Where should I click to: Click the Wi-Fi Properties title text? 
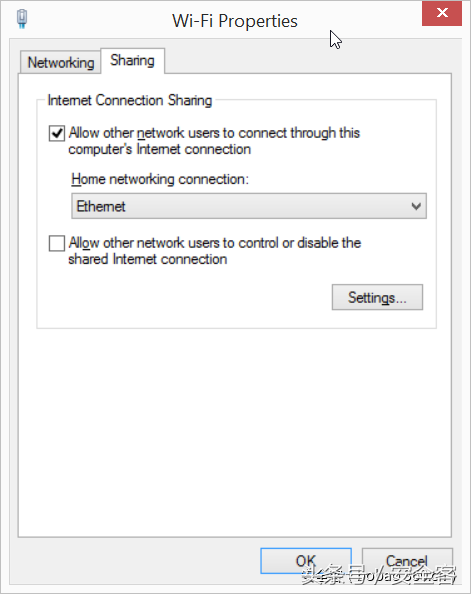click(x=235, y=21)
